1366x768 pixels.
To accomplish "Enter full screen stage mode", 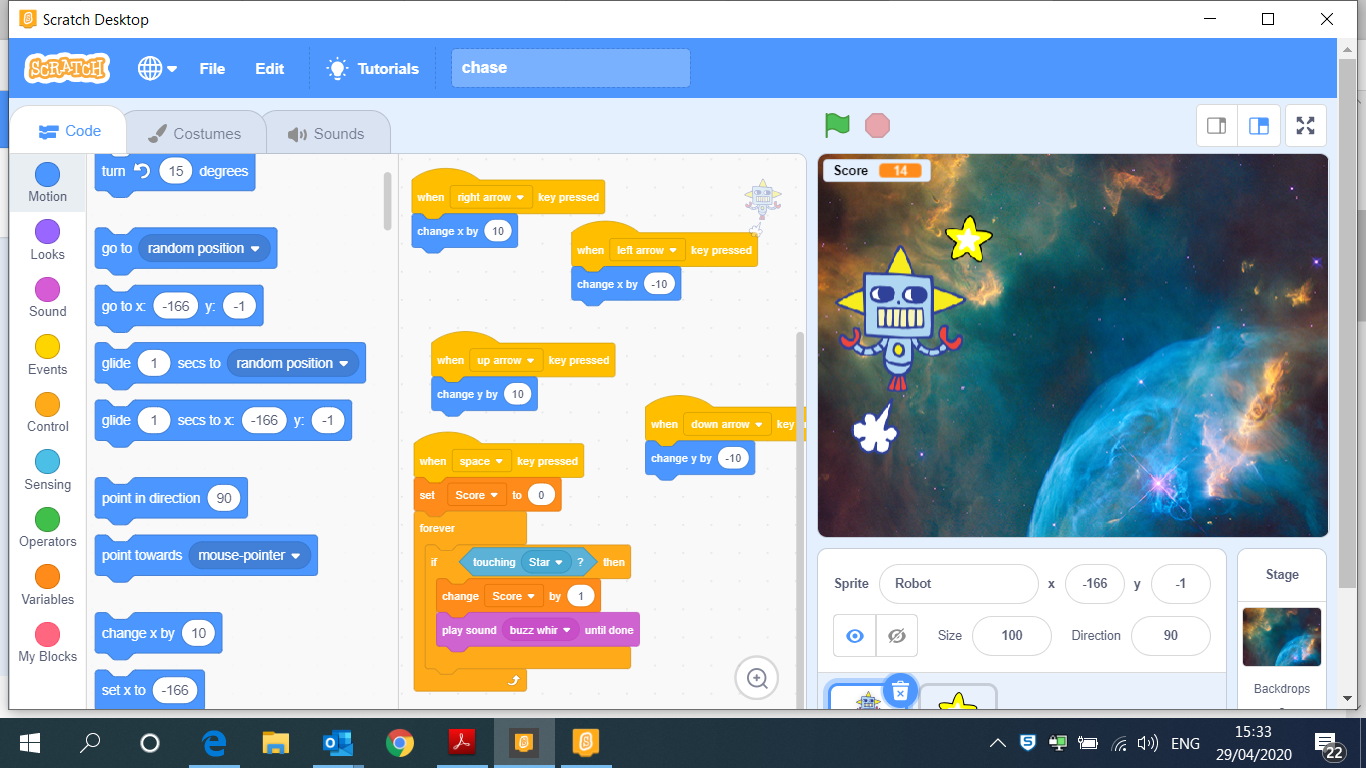I will 1305,125.
